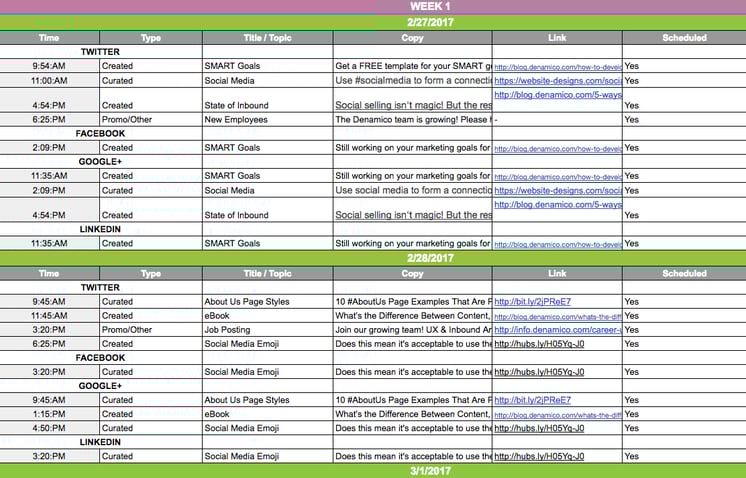Open the whats-the-diff link in 11:45:AM row

click(558, 317)
